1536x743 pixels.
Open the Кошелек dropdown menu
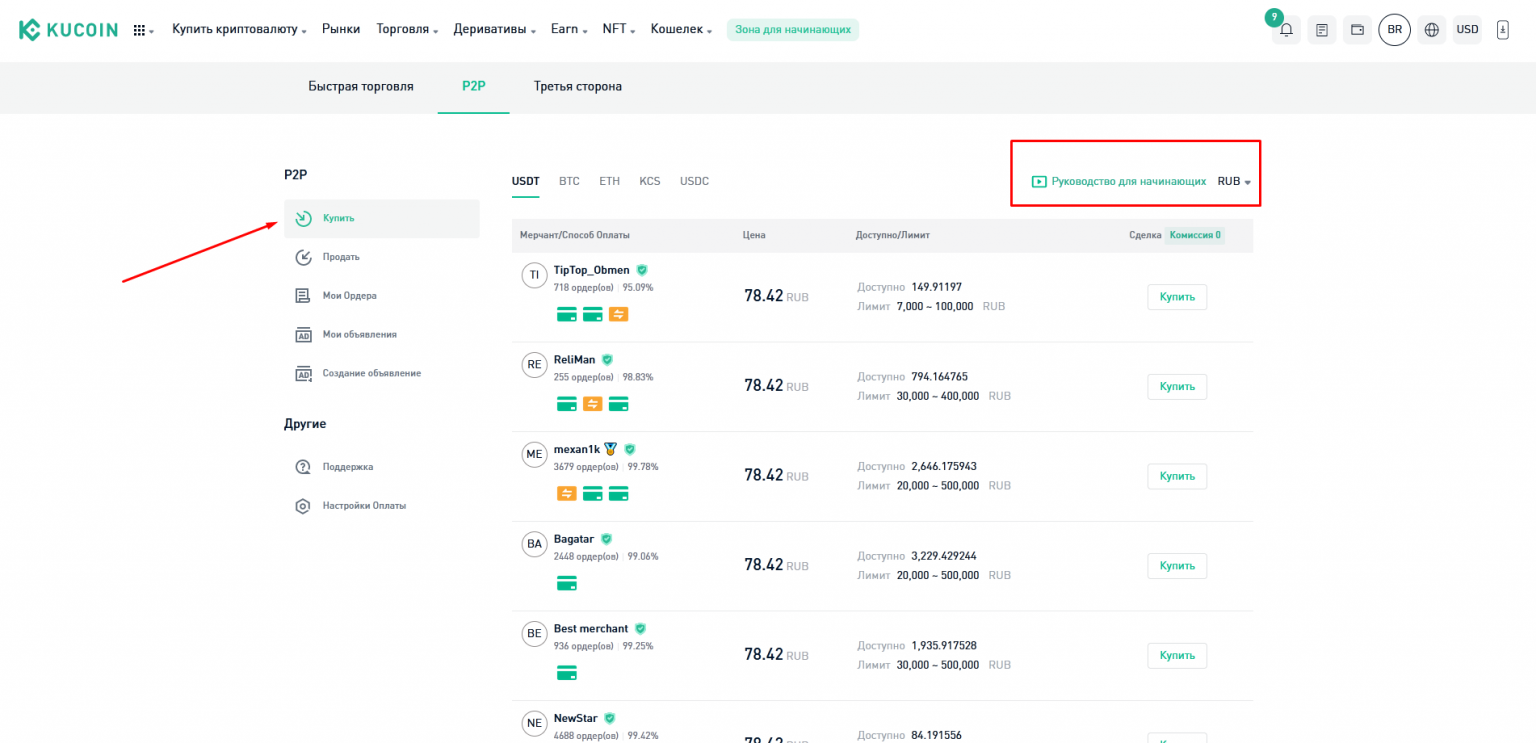[x=681, y=30]
